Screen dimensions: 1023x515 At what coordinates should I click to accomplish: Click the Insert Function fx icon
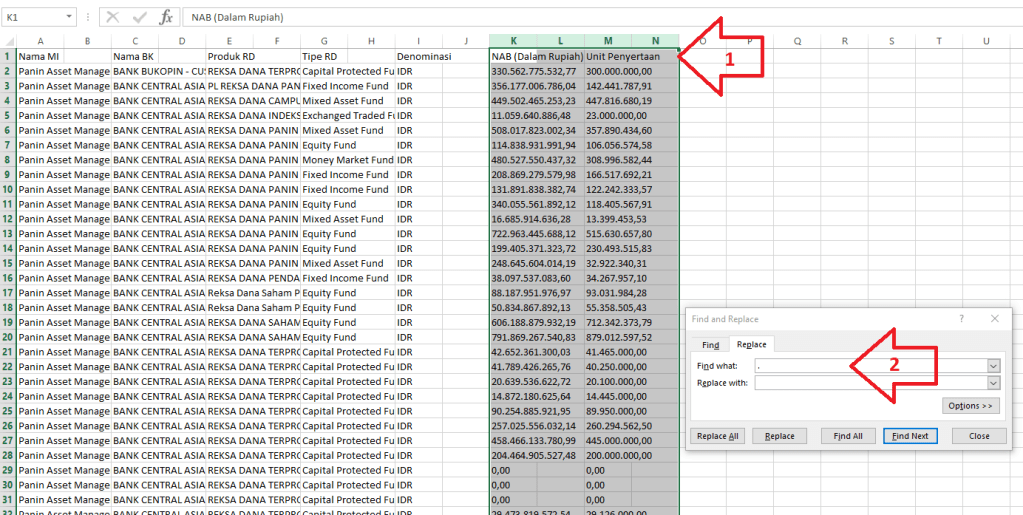(166, 18)
